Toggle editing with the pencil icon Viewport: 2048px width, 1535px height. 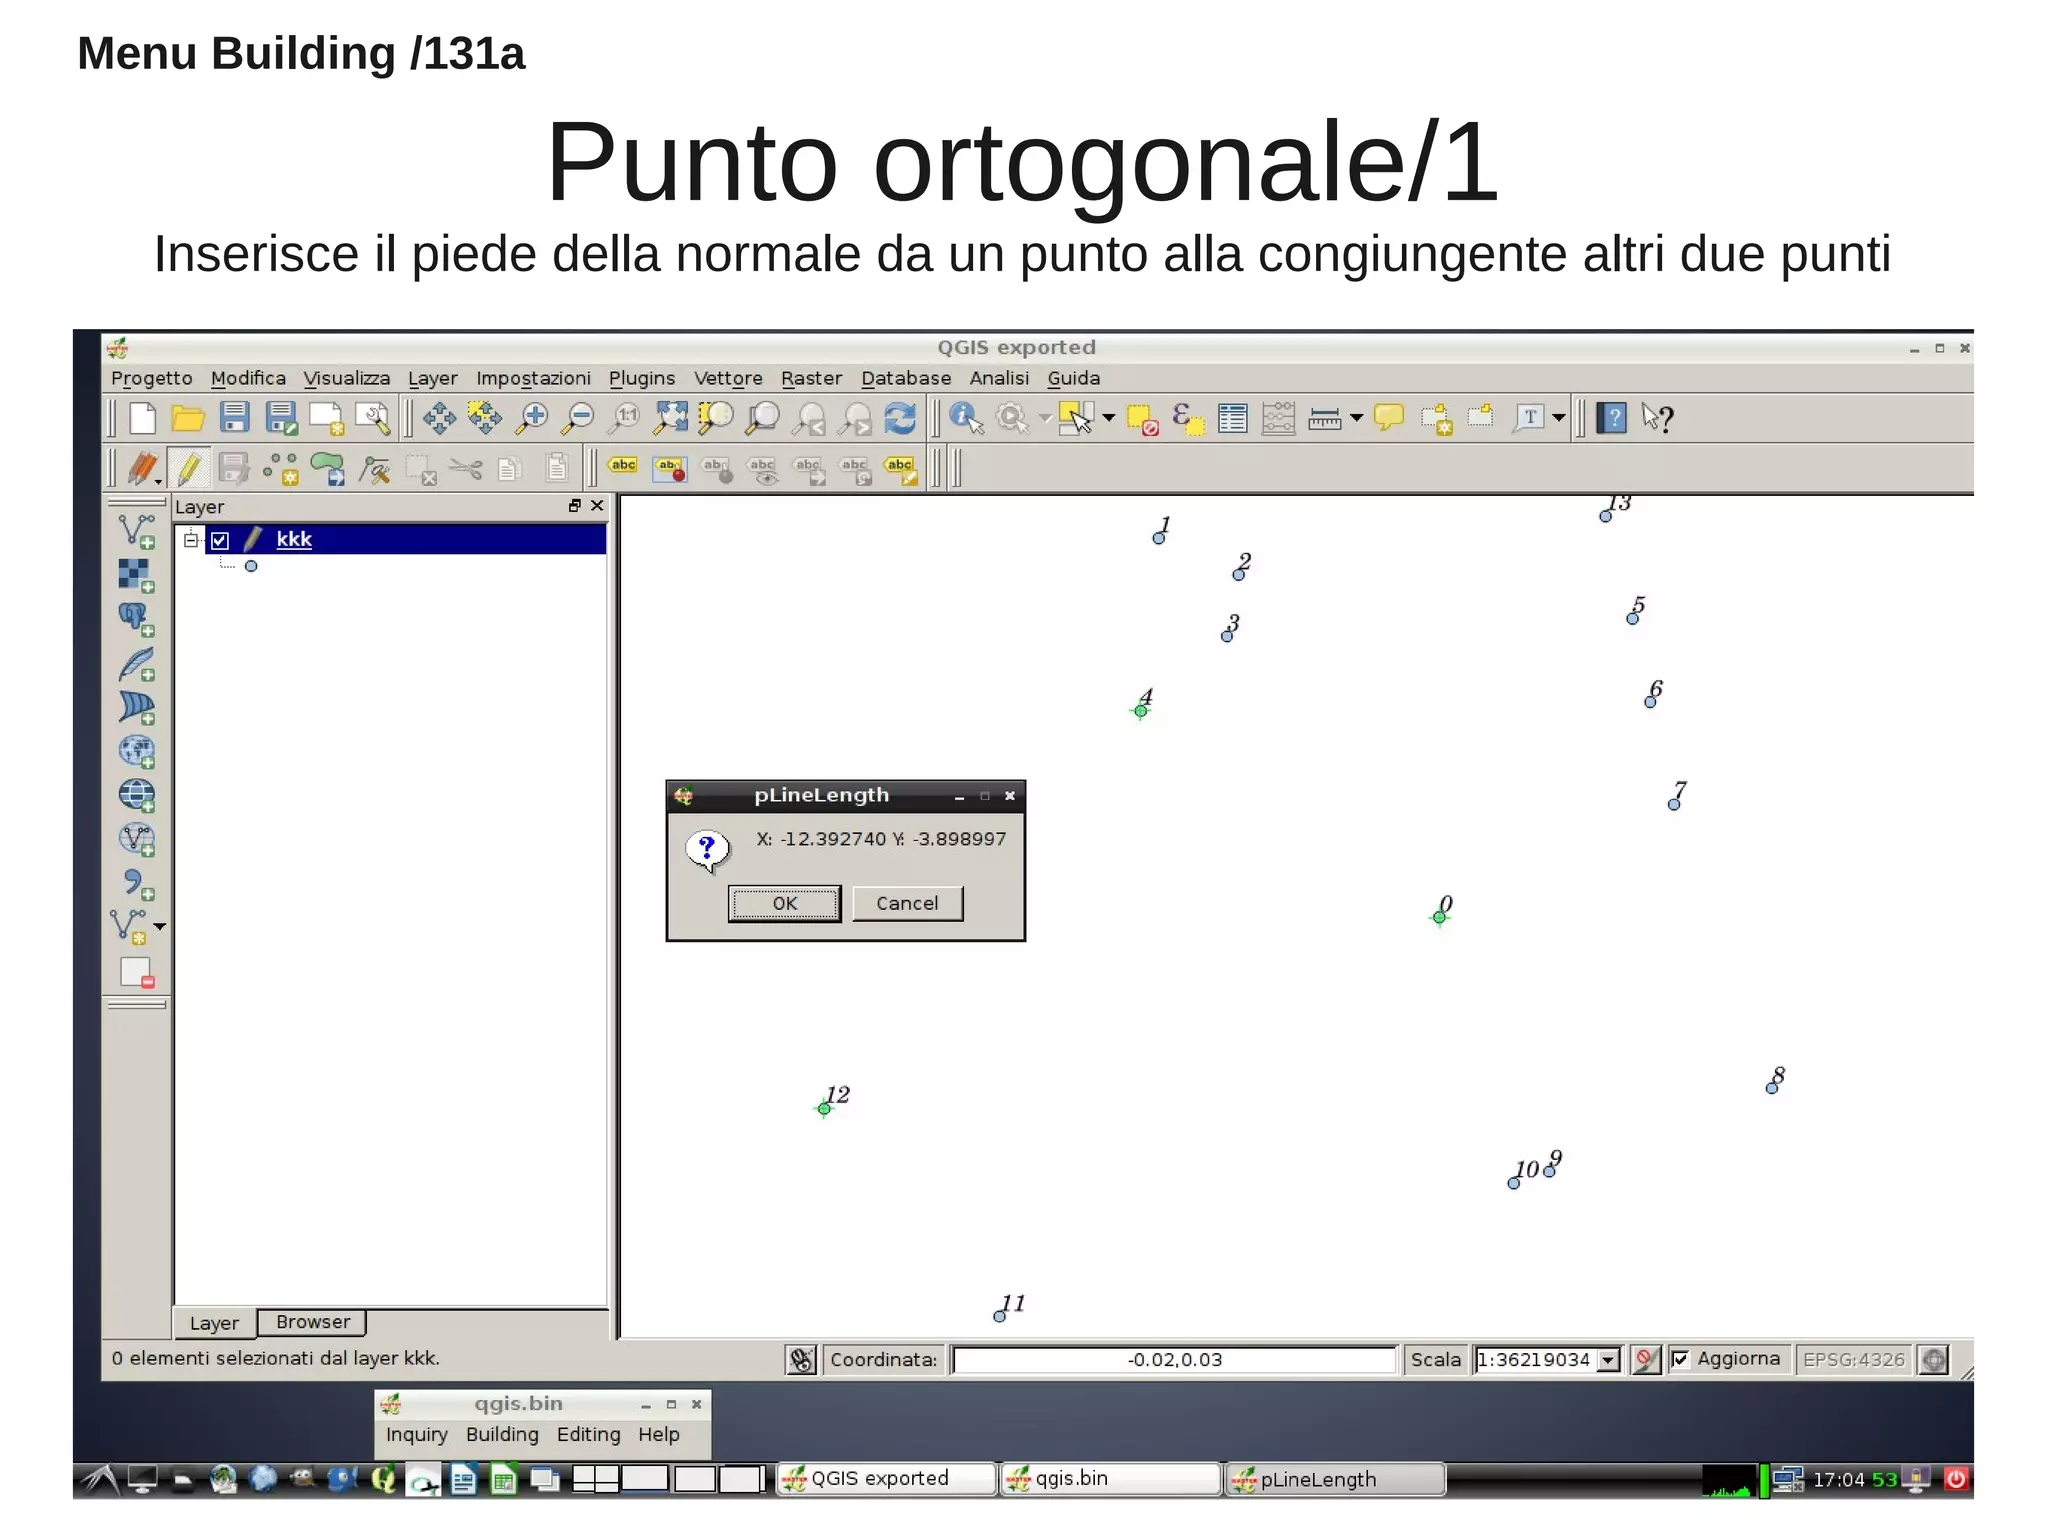pyautogui.click(x=188, y=468)
